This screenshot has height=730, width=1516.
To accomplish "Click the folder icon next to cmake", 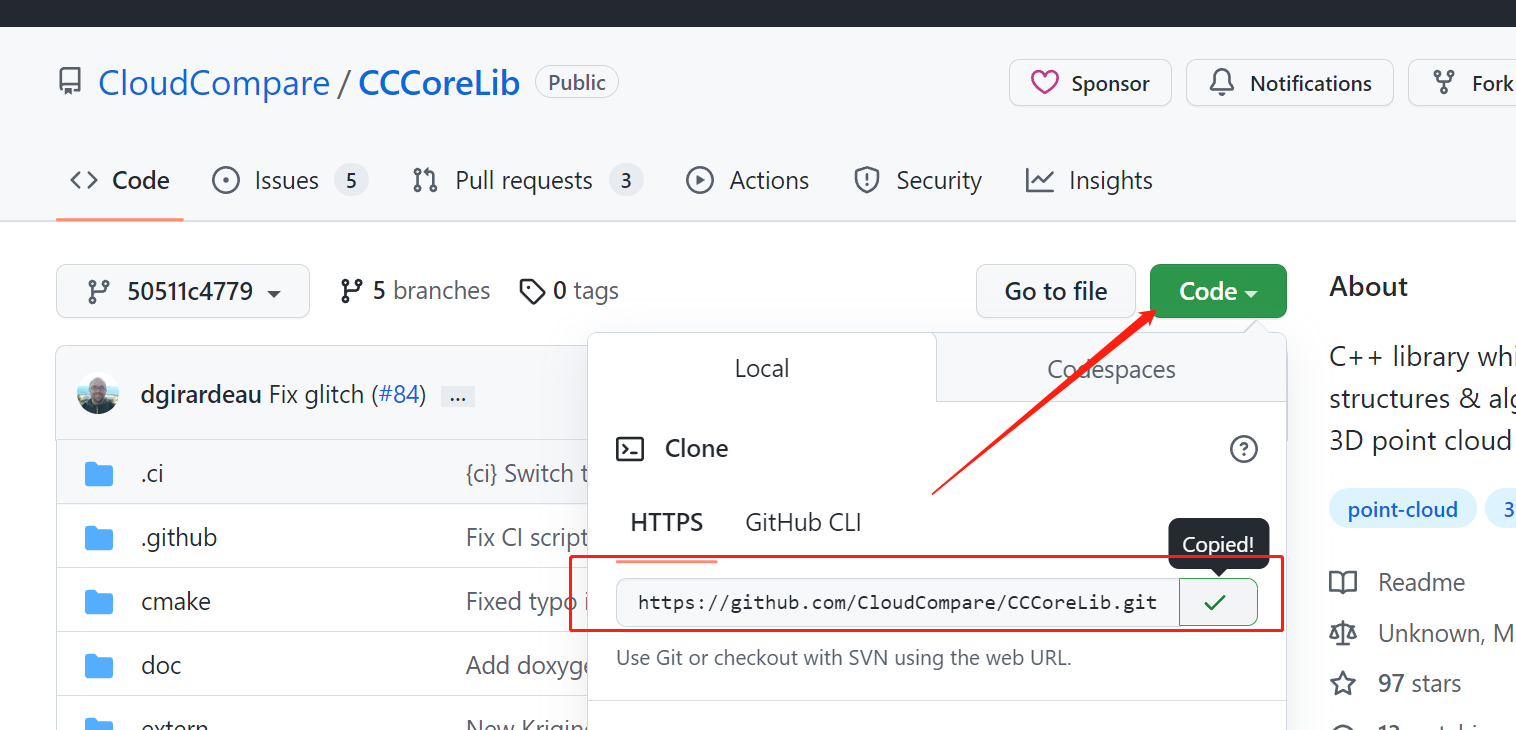I will (x=99, y=600).
